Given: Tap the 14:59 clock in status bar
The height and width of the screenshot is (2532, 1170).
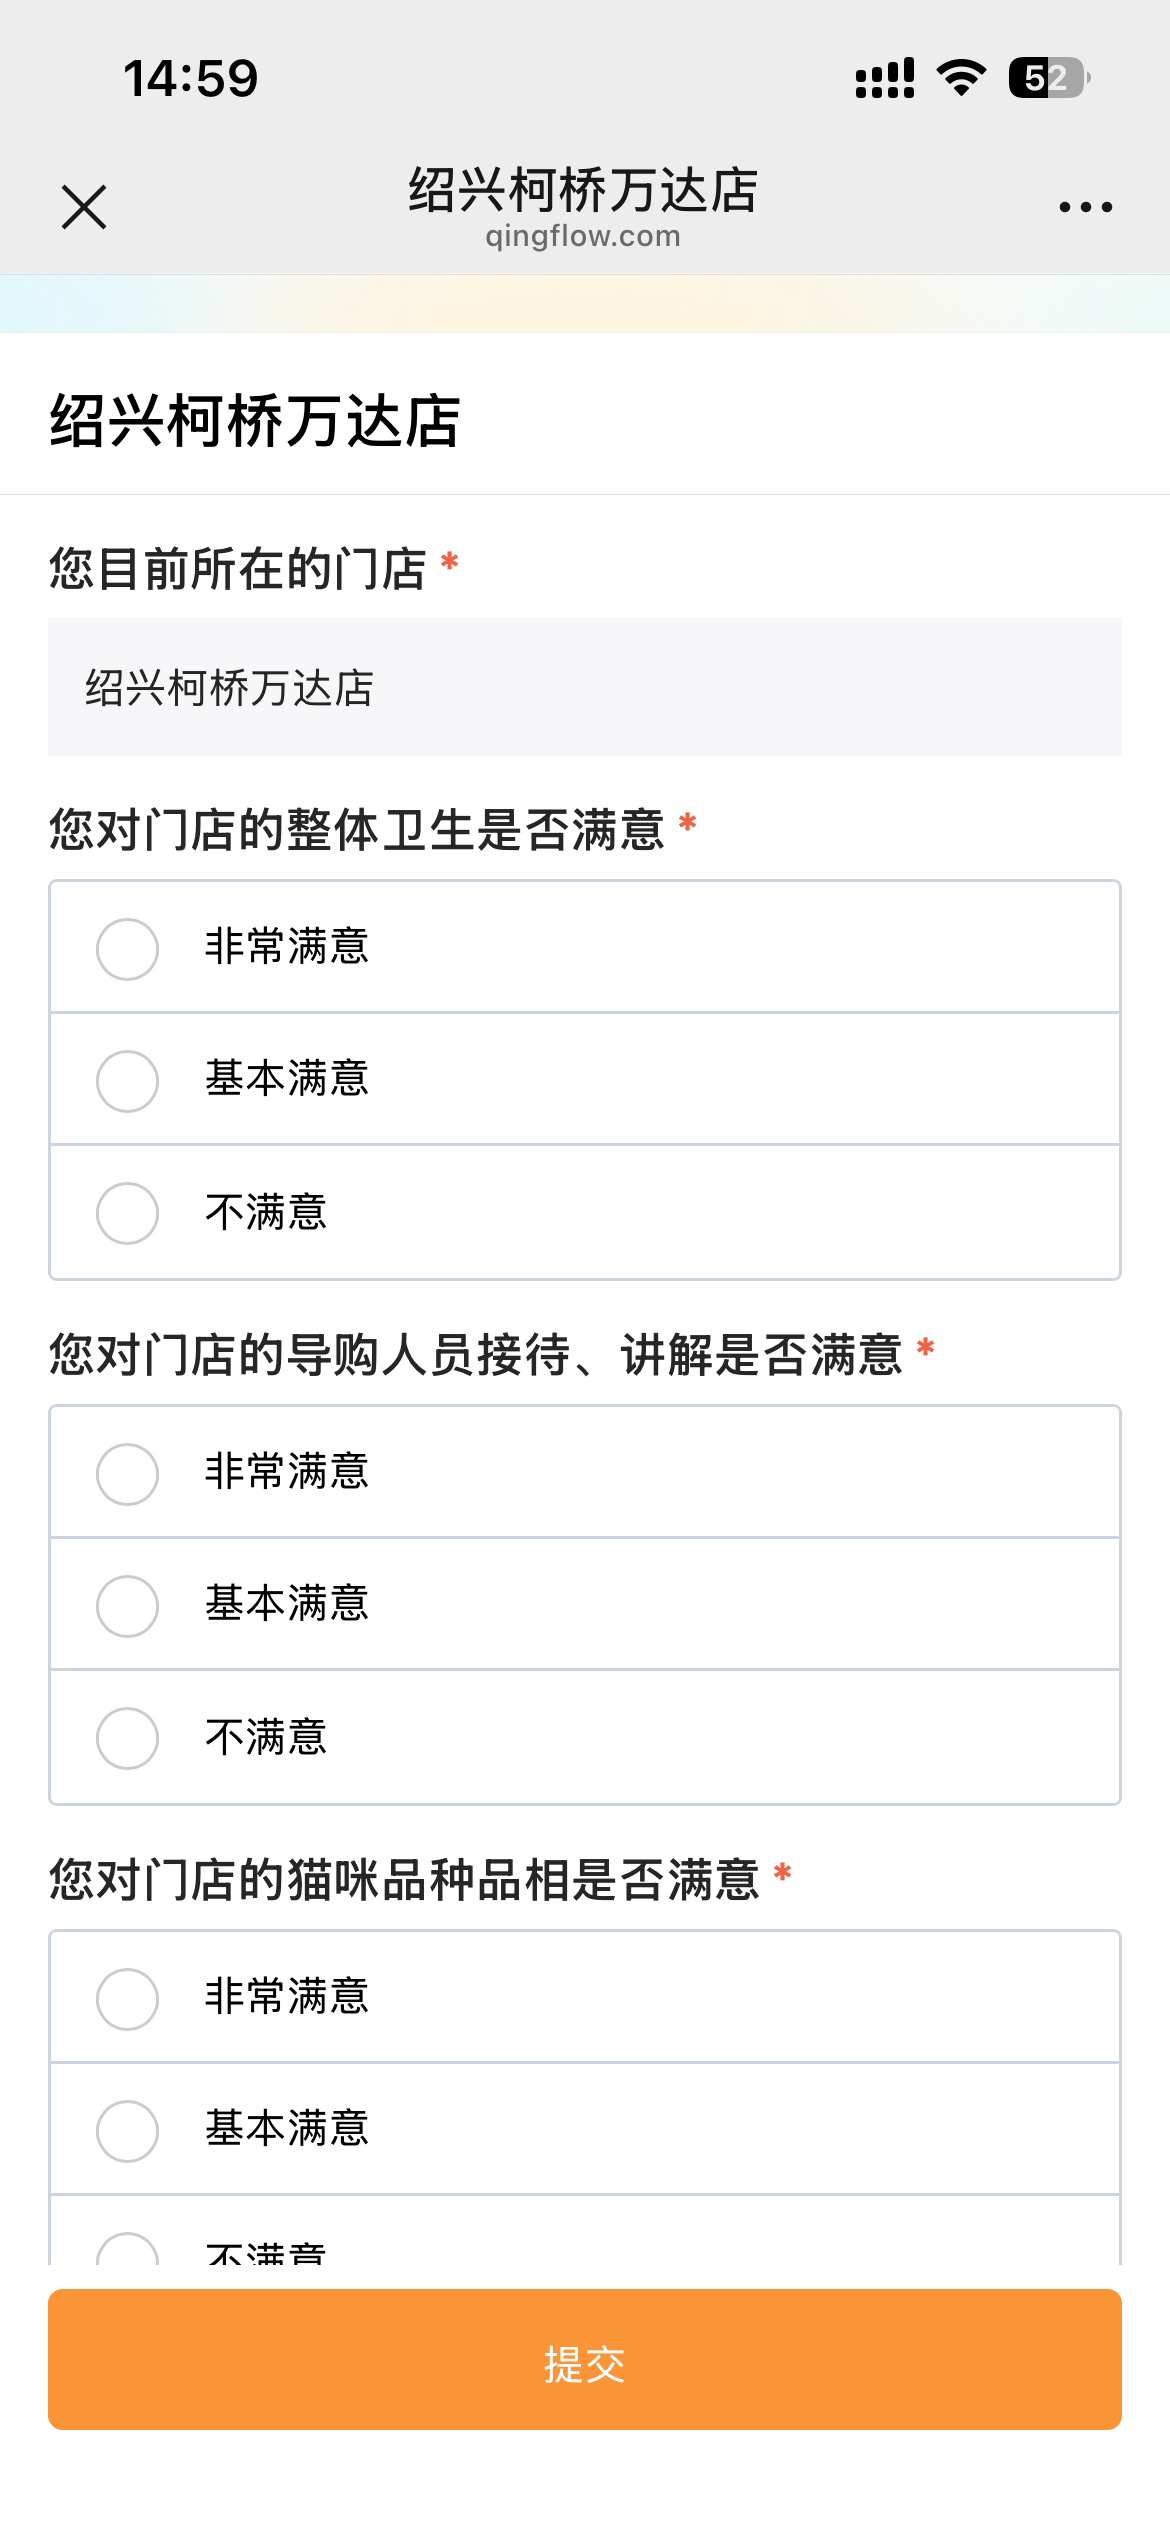Looking at the screenshot, I should point(190,78).
